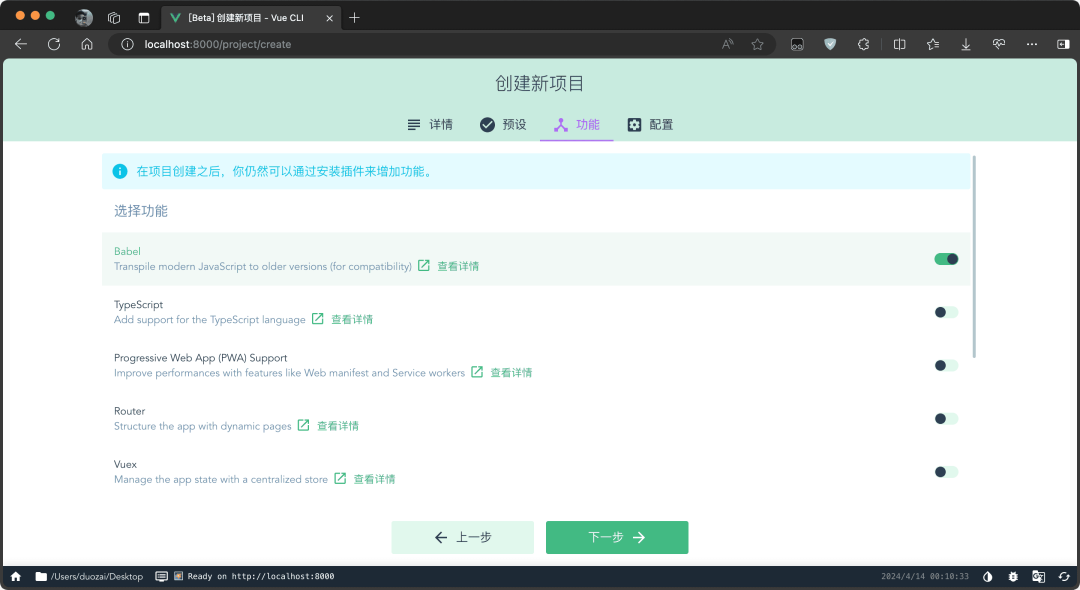Screen dimensions: 1080x590
Task: Switch to the 预设 tab
Action: (503, 125)
